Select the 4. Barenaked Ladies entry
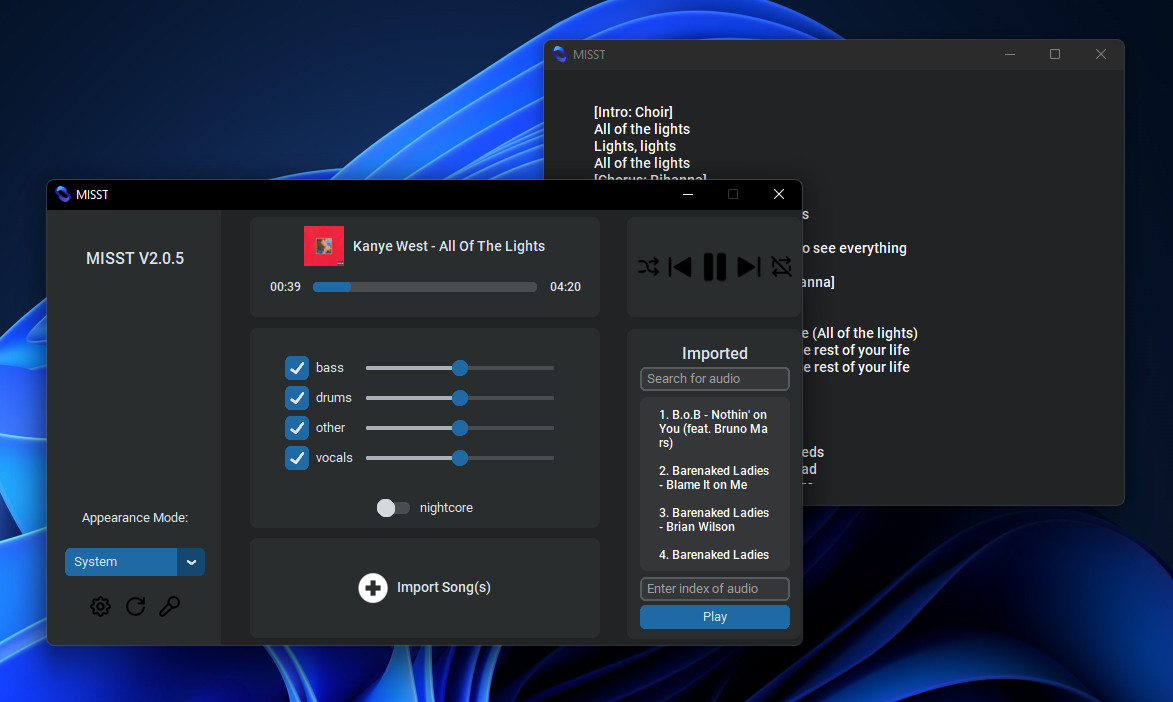1173x702 pixels. point(713,555)
